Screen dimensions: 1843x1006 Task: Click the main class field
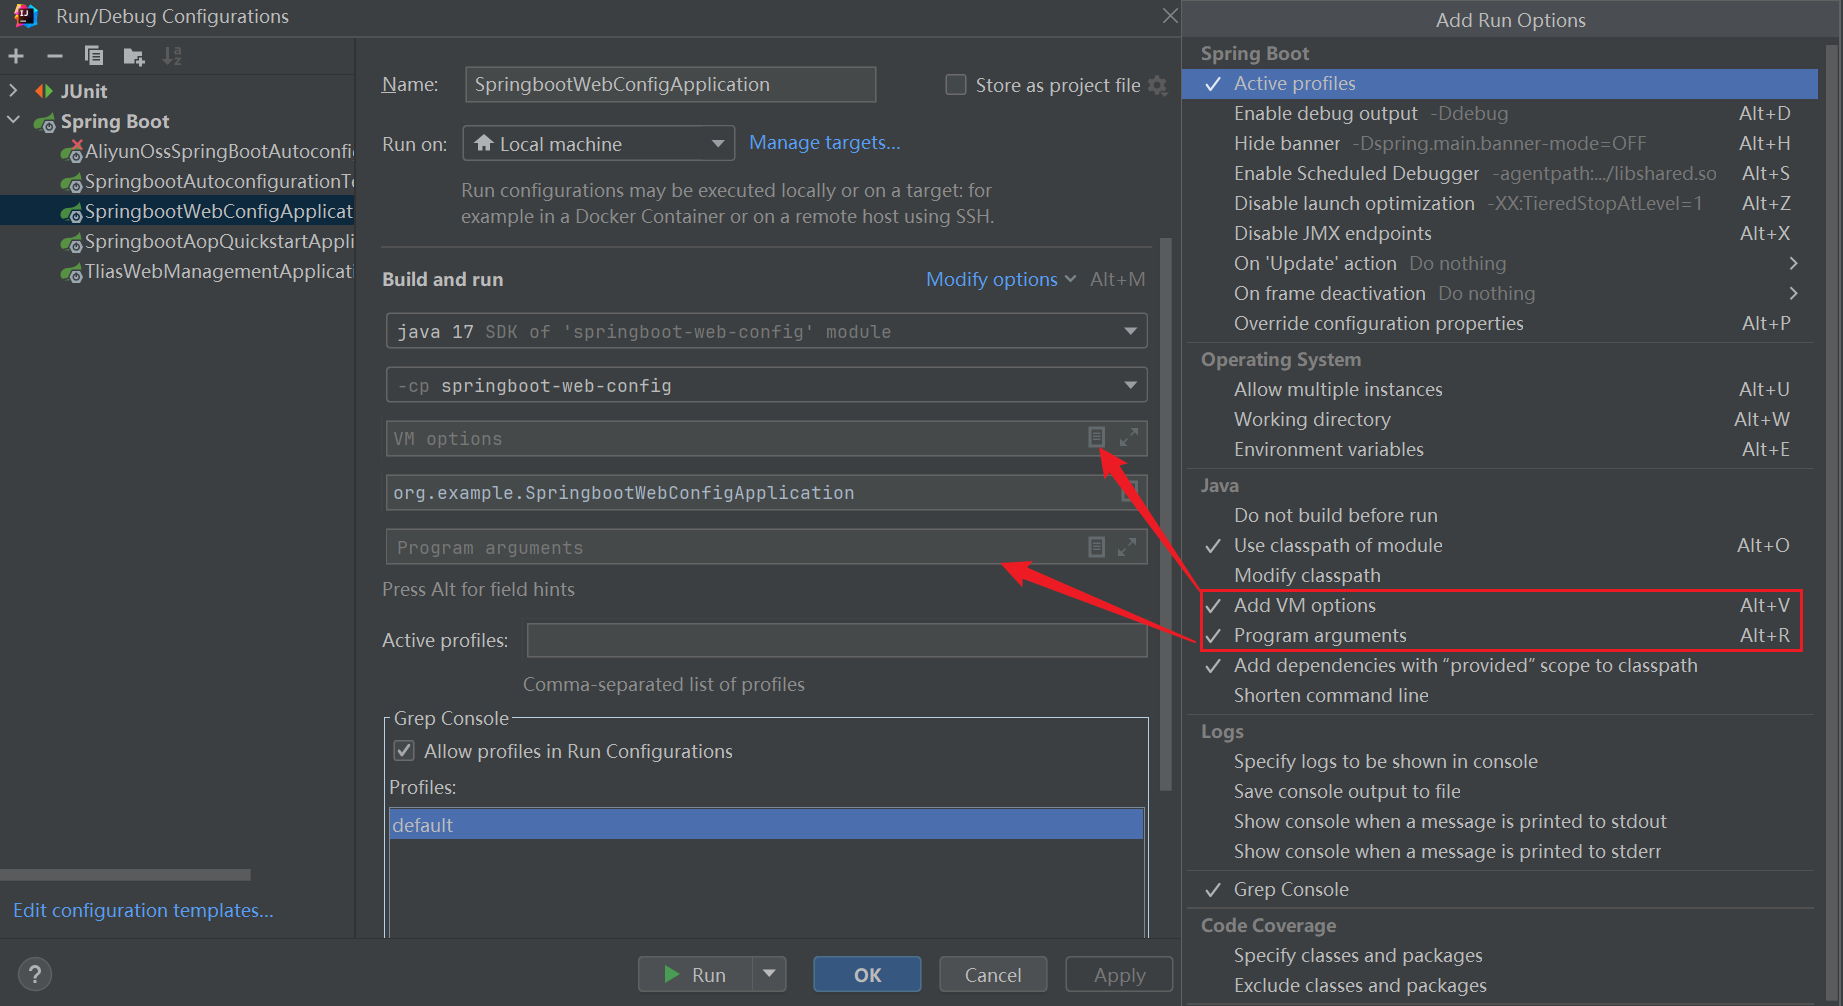[766, 492]
